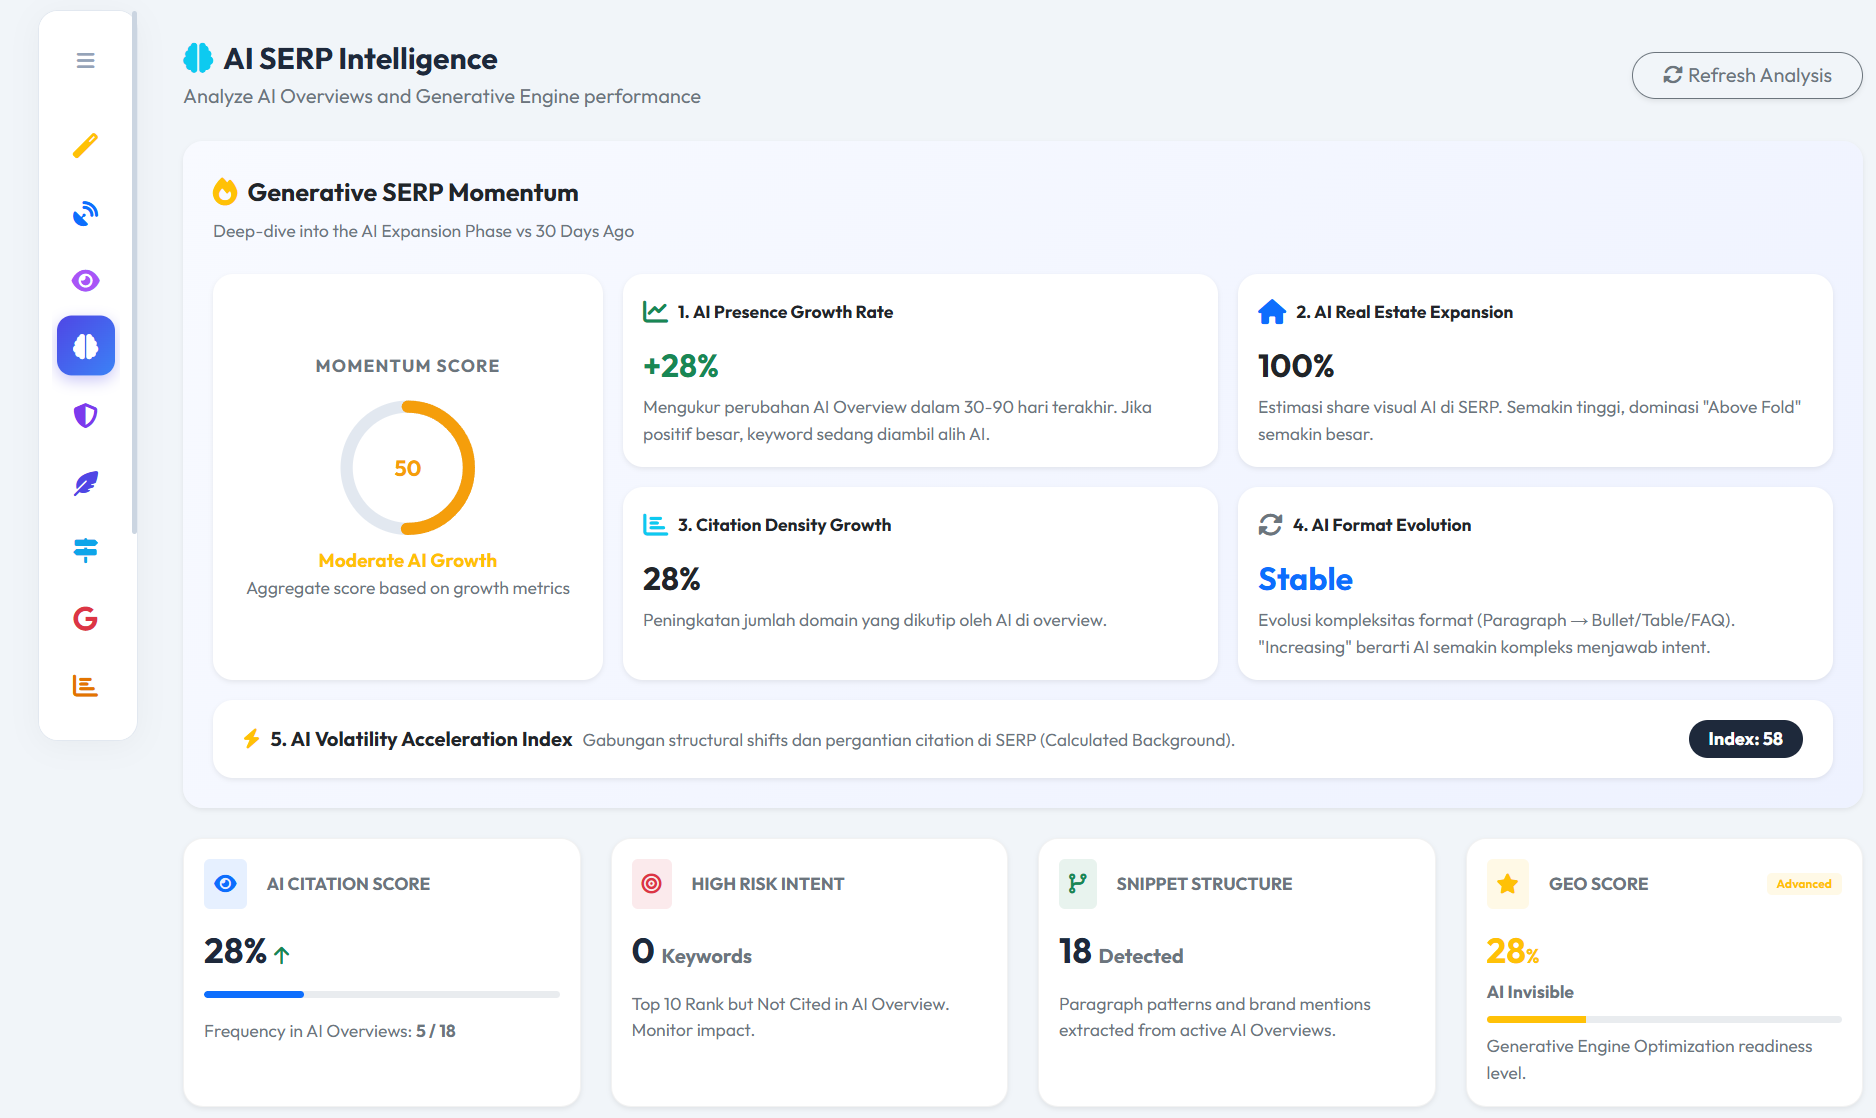Click the 18 Detected snippet count
The image size is (1876, 1118).
pos(1121,952)
